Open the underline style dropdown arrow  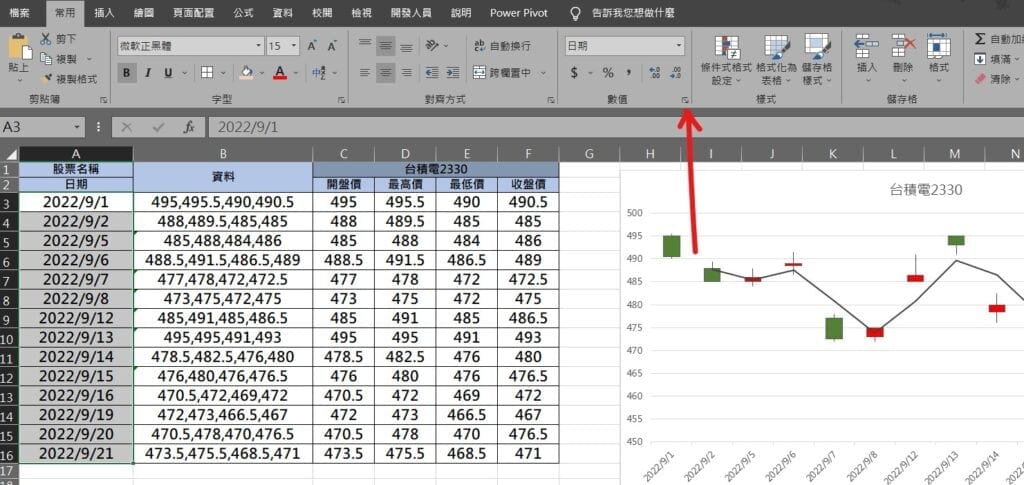(184, 72)
